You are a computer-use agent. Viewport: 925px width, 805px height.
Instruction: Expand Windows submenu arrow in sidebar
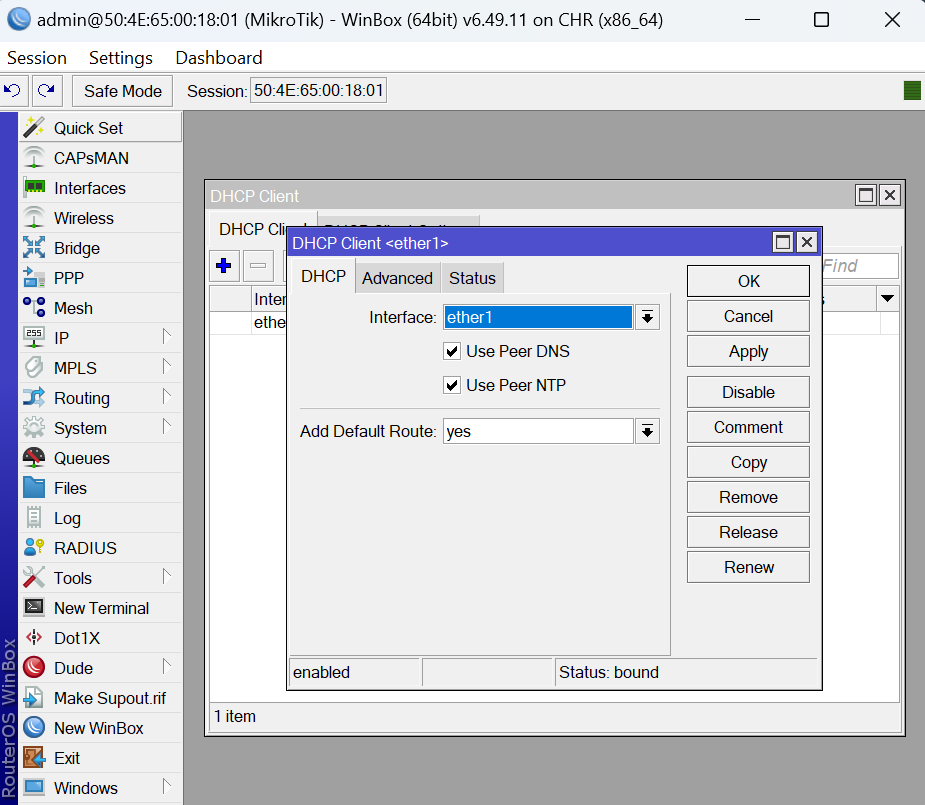[167, 787]
